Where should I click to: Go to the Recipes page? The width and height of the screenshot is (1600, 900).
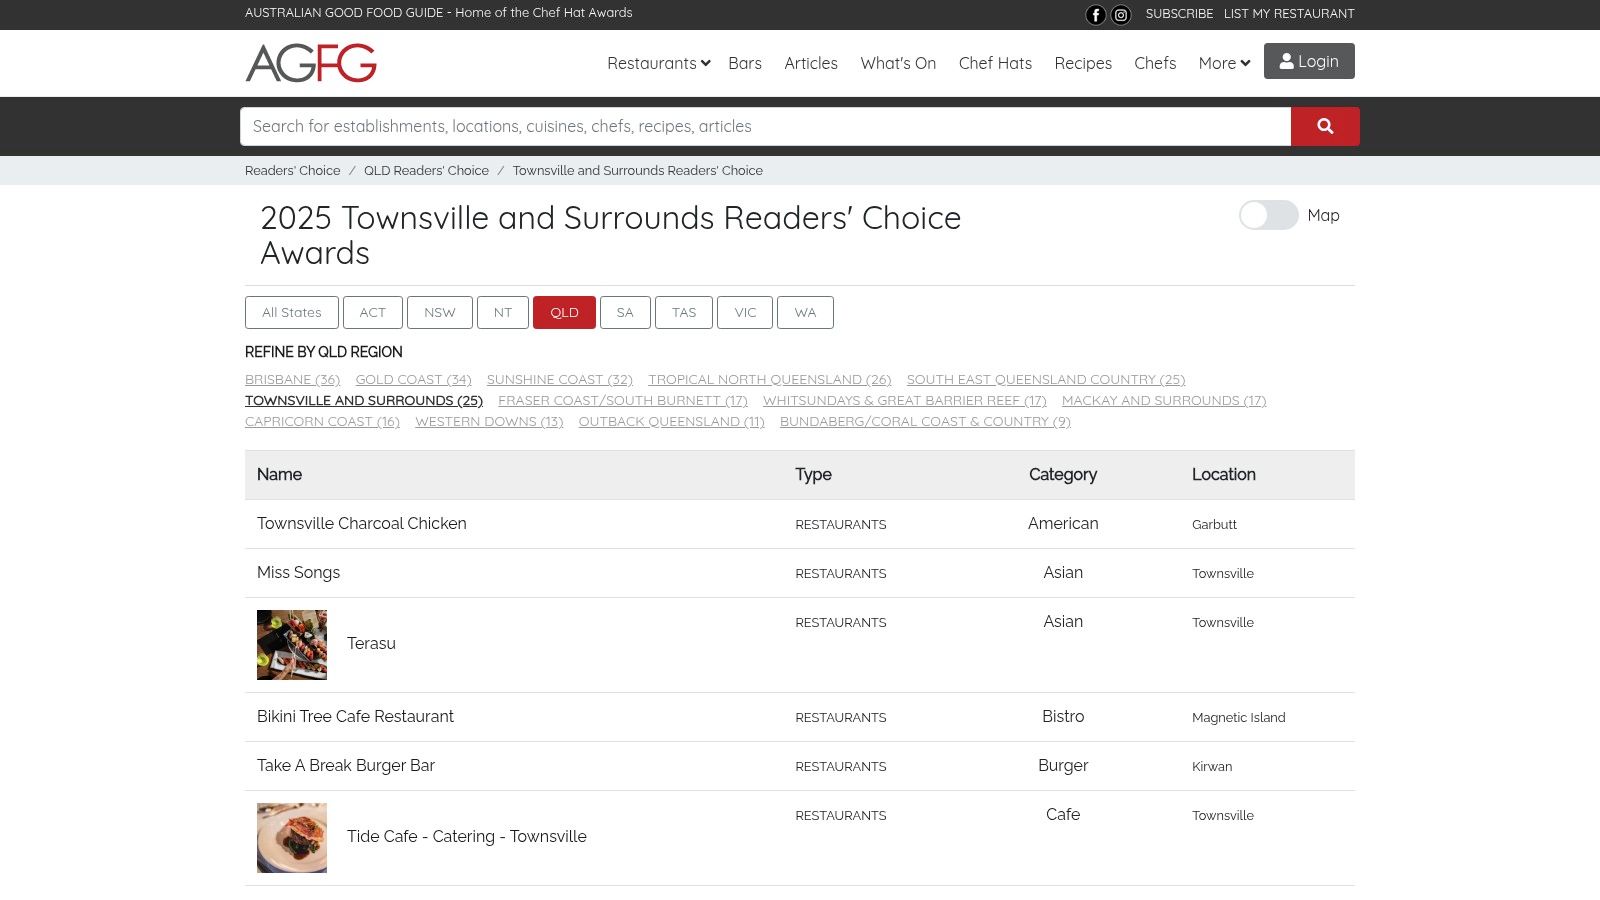click(x=1082, y=63)
